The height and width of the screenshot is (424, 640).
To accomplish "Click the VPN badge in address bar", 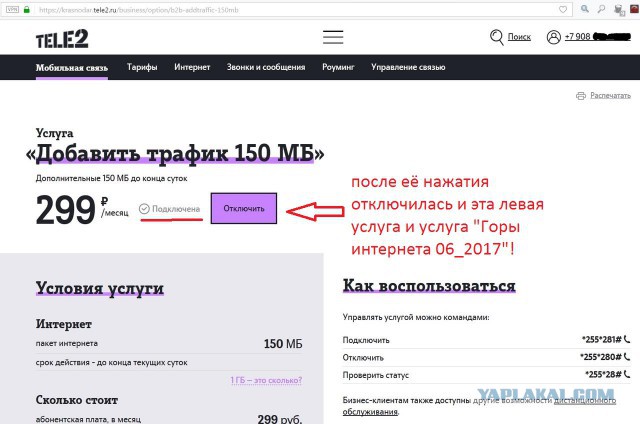I will pyautogui.click(x=12, y=9).
